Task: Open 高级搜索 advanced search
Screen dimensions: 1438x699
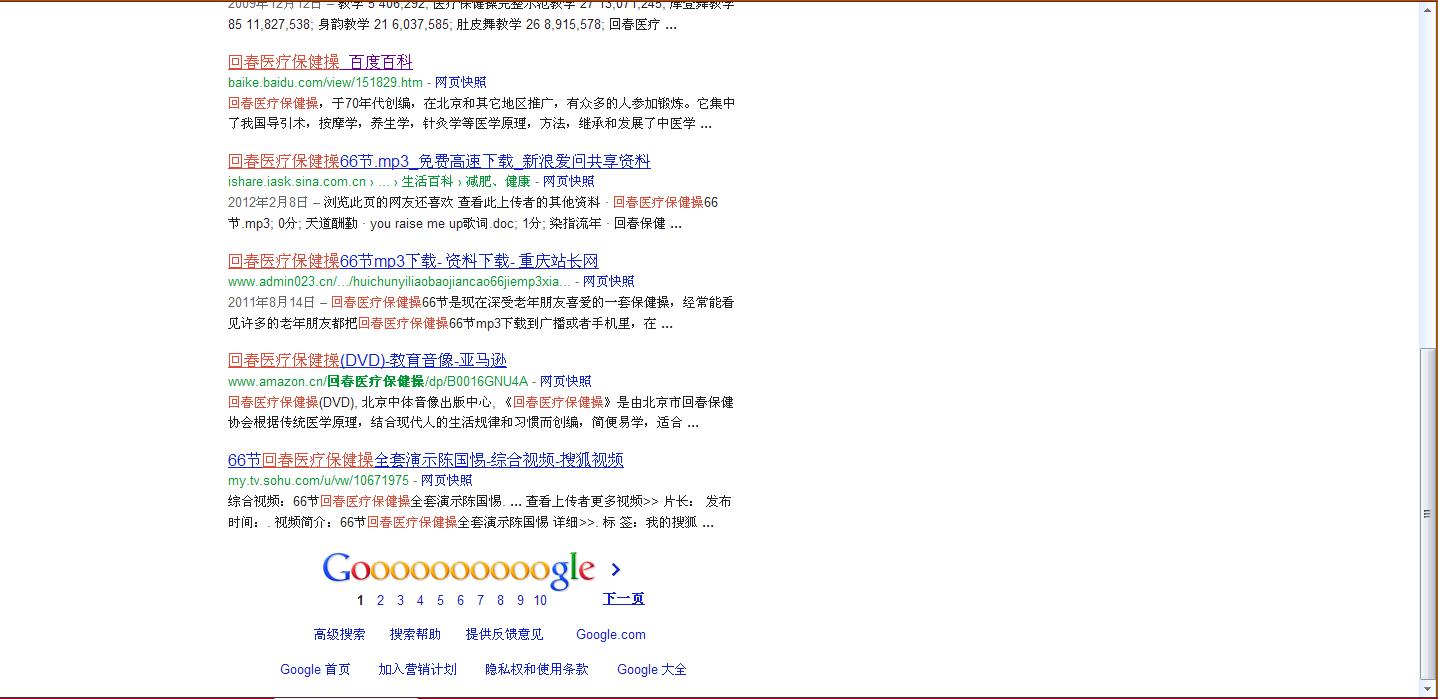Action: click(x=340, y=634)
